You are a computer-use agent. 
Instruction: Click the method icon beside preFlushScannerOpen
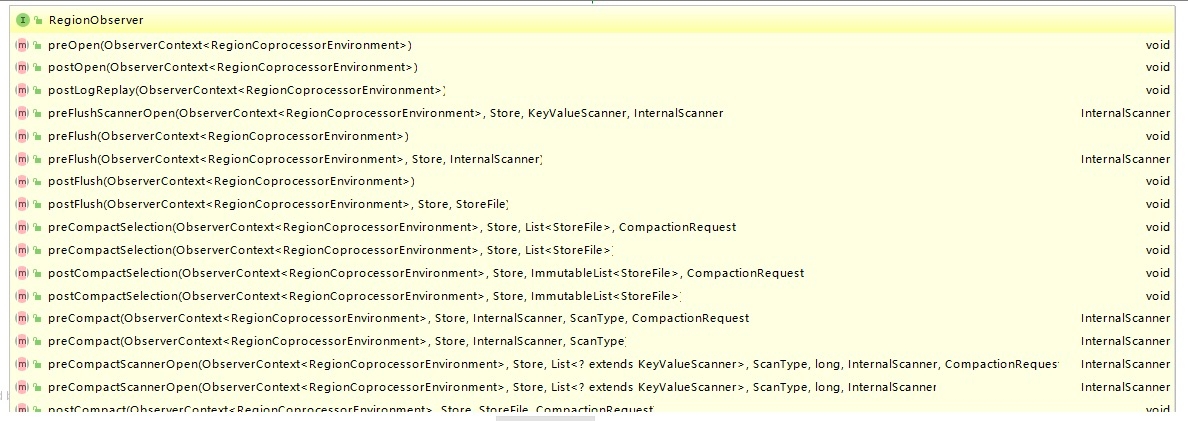22,113
